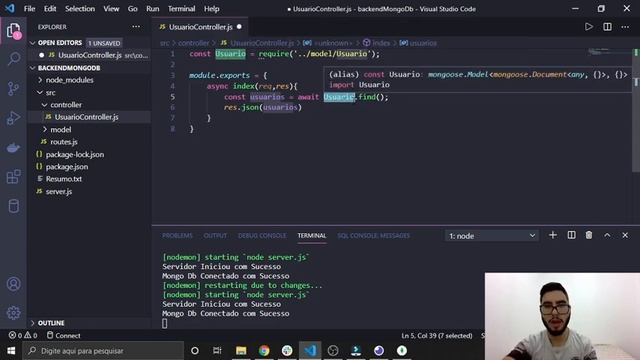Screen dimensions: 640x360
Task: Show errors and warnings count
Action: [x=23, y=336]
